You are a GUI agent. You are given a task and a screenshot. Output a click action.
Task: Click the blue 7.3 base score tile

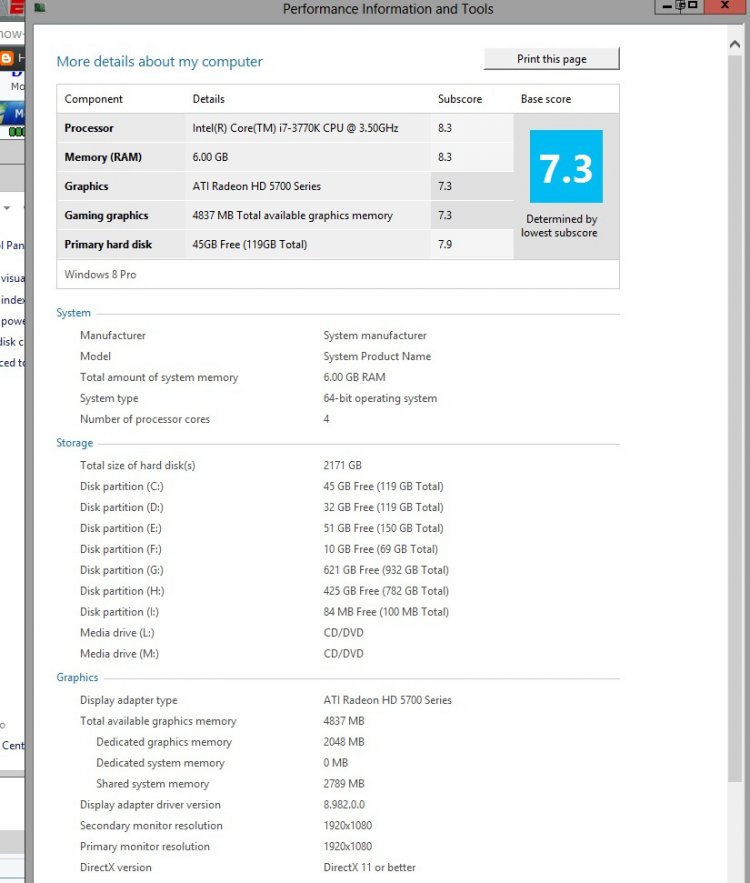566,167
